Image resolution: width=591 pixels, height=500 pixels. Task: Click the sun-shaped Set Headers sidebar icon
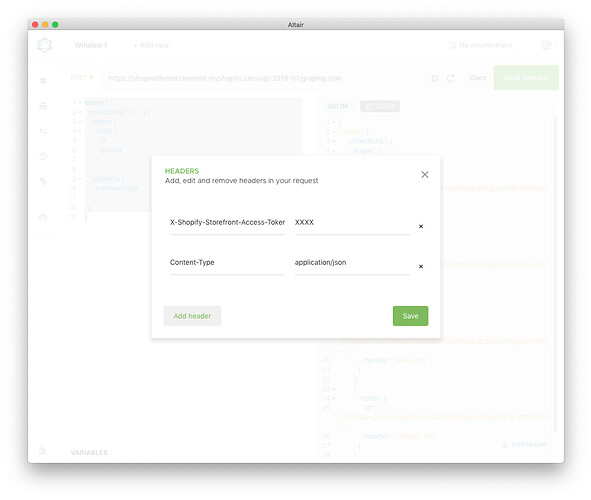click(43, 80)
